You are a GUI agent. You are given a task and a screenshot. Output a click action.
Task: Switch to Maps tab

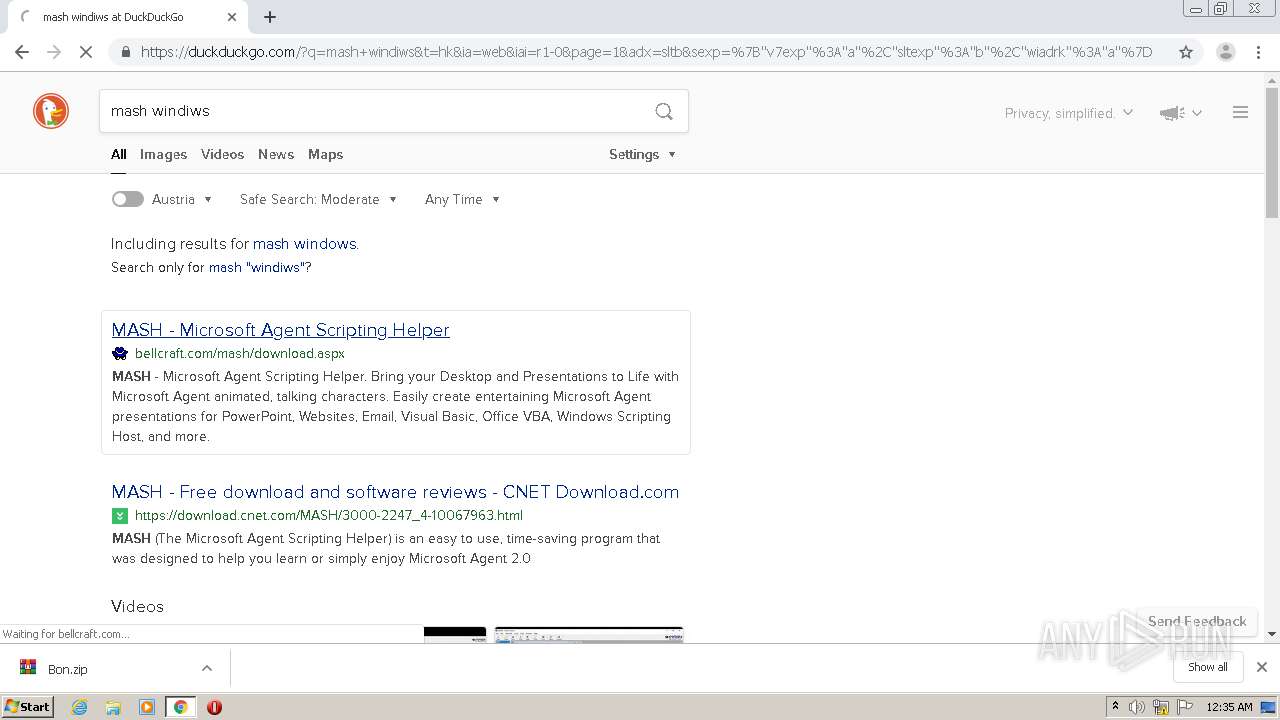(325, 154)
